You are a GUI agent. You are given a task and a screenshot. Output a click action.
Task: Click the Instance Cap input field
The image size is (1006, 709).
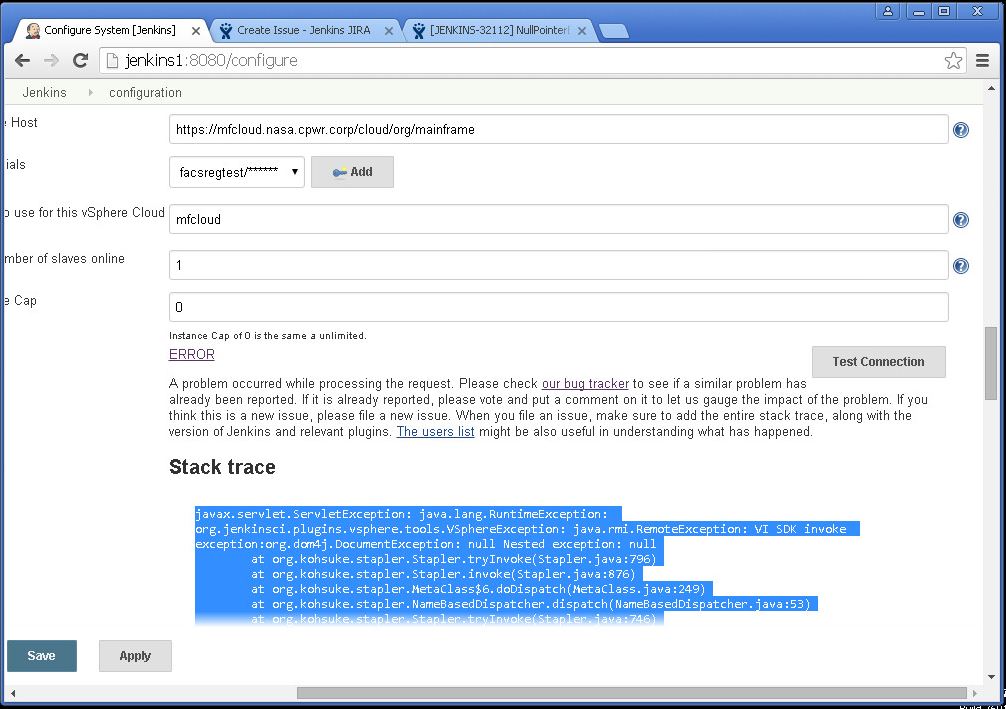[x=558, y=307]
